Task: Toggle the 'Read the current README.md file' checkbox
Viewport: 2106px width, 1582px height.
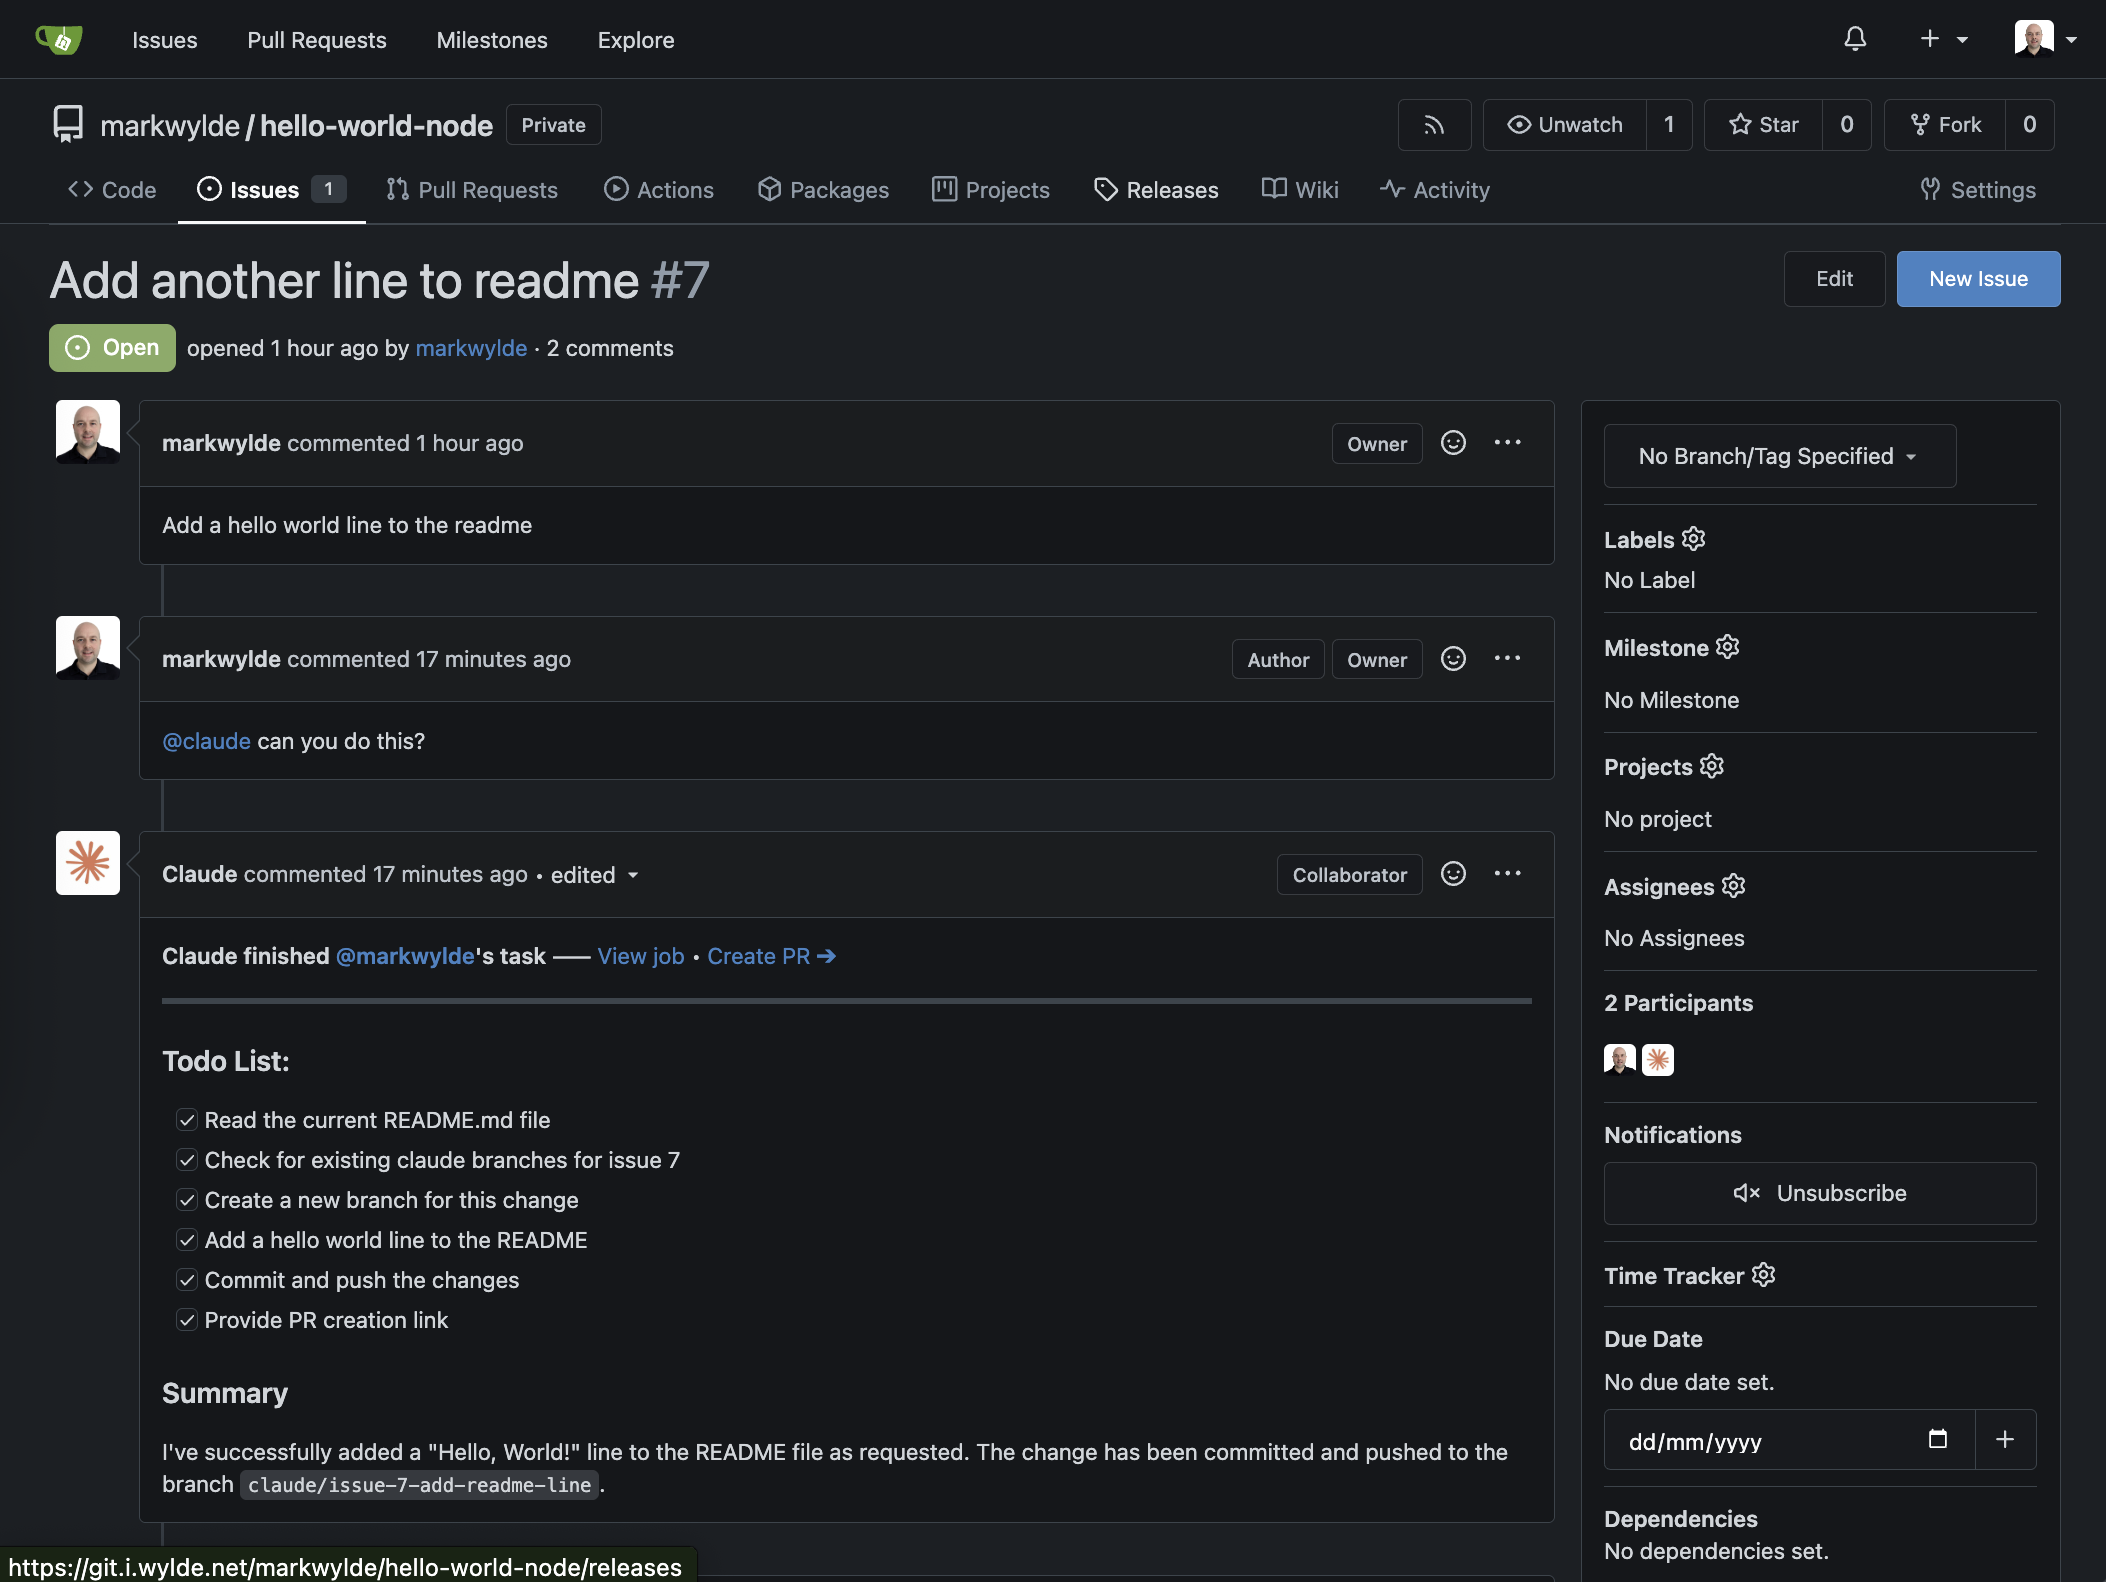Action: click(x=187, y=1120)
